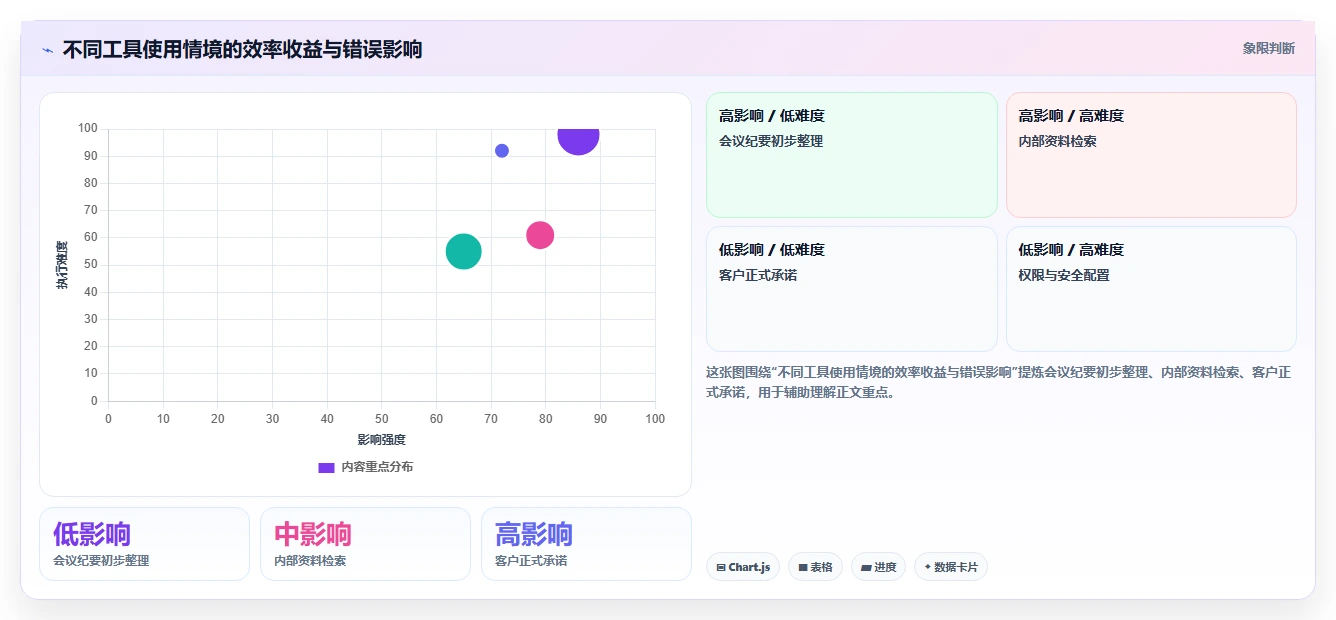1336x620 pixels.
Task: Click the 内容重点分布 legend text
Action: 377,467
